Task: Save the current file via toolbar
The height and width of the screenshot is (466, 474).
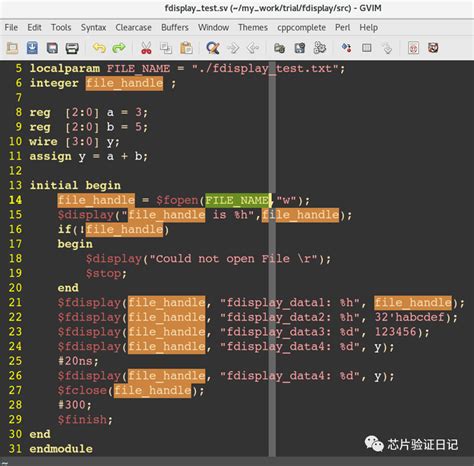Action: (x=32, y=48)
